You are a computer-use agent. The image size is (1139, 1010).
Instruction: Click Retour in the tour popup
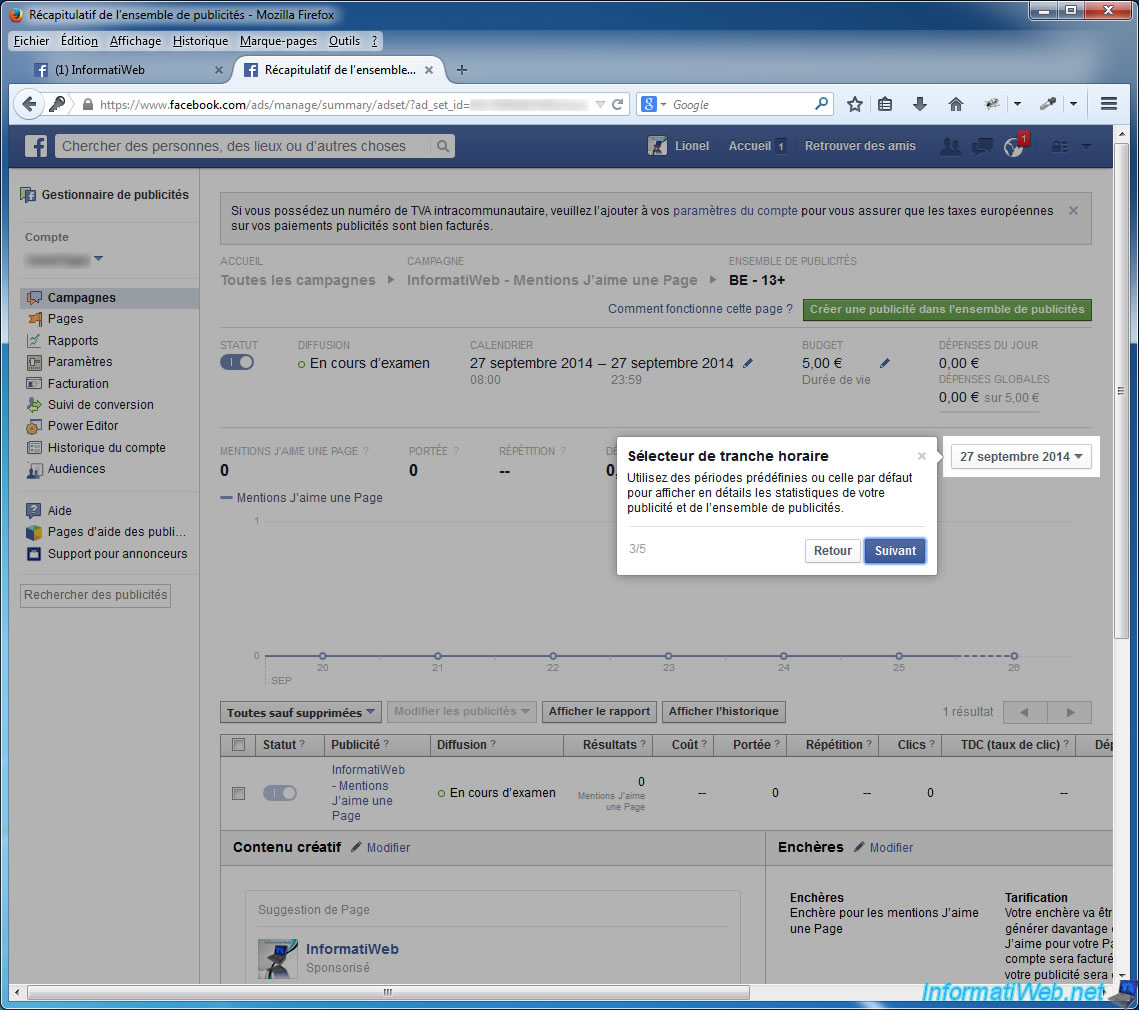[832, 551]
